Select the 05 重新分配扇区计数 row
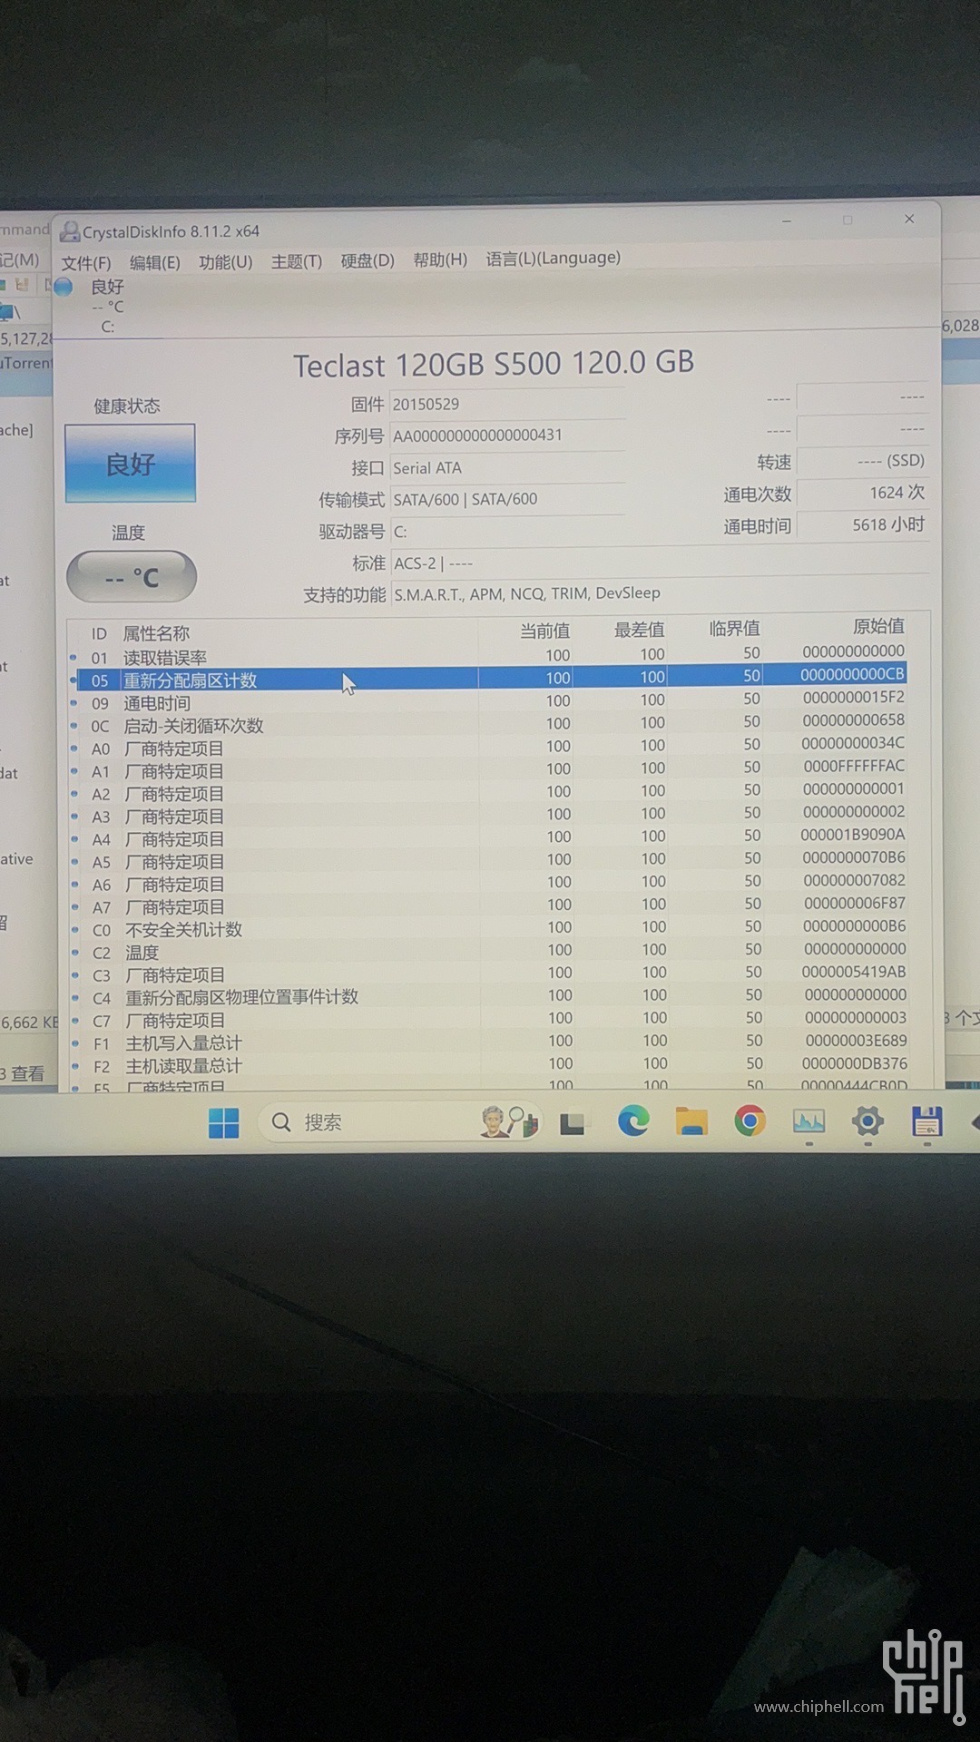This screenshot has width=980, height=1742. [x=489, y=679]
